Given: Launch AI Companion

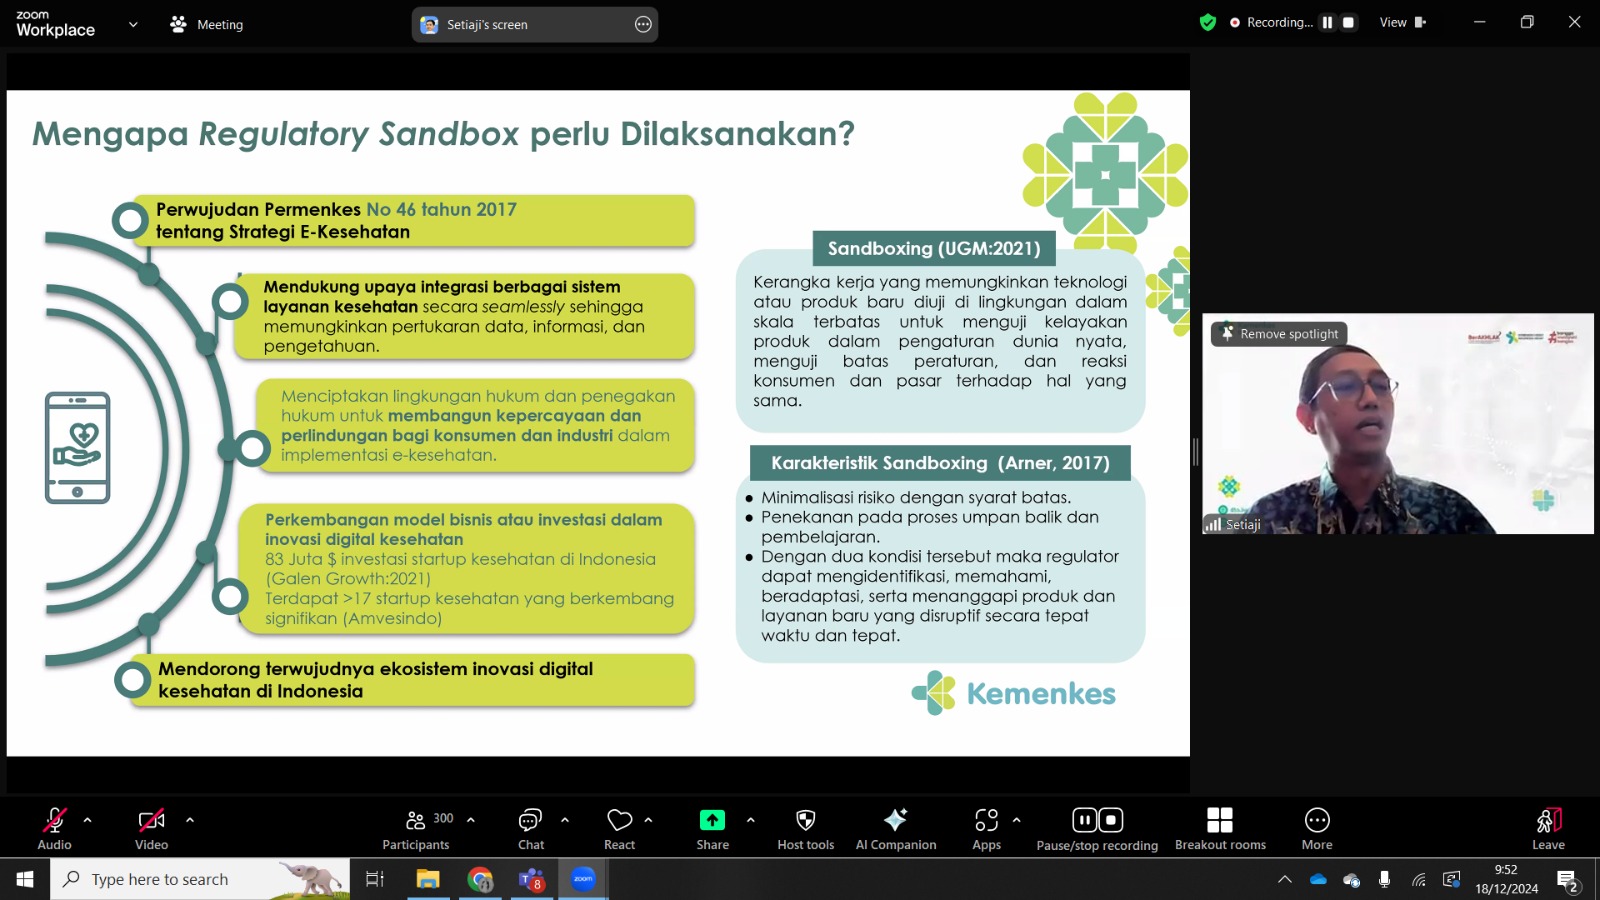Looking at the screenshot, I should coord(895,820).
